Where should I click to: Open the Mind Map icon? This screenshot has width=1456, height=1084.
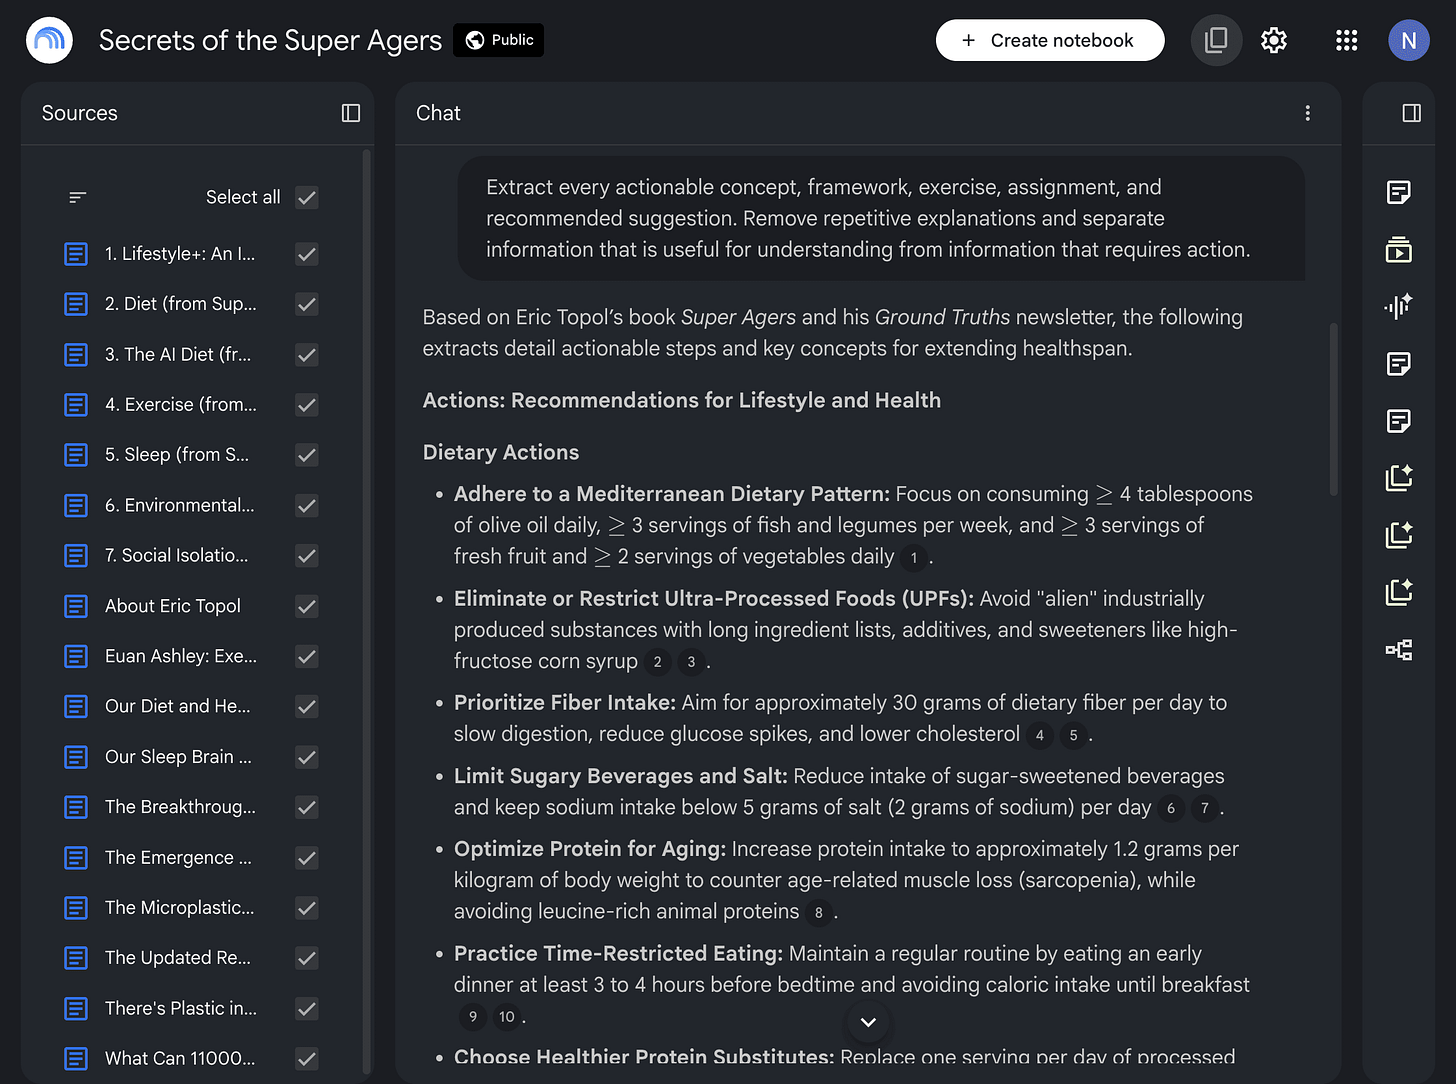click(1398, 650)
